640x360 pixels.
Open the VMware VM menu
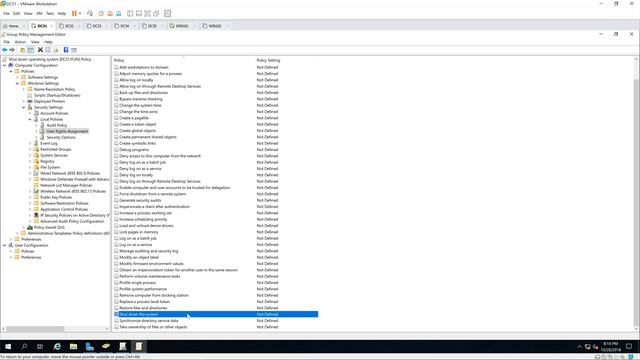pyautogui.click(x=39, y=13)
